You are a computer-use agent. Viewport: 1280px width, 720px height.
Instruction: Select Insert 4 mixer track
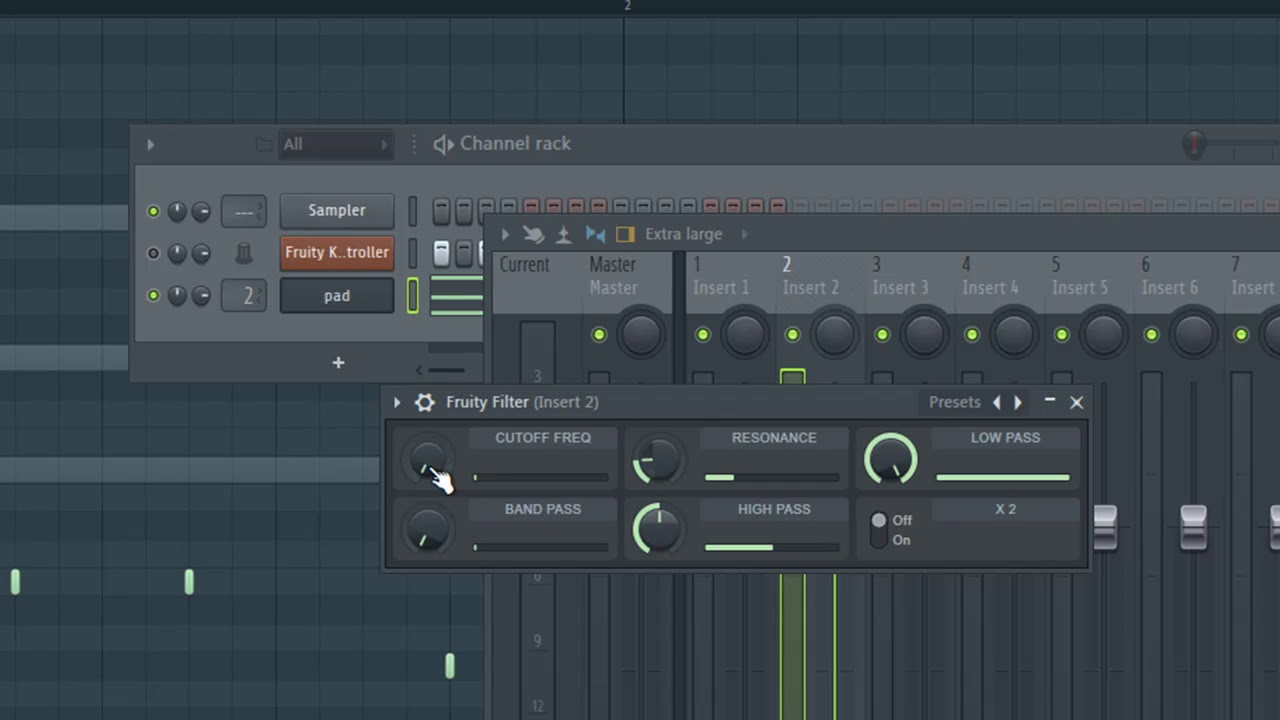(990, 276)
